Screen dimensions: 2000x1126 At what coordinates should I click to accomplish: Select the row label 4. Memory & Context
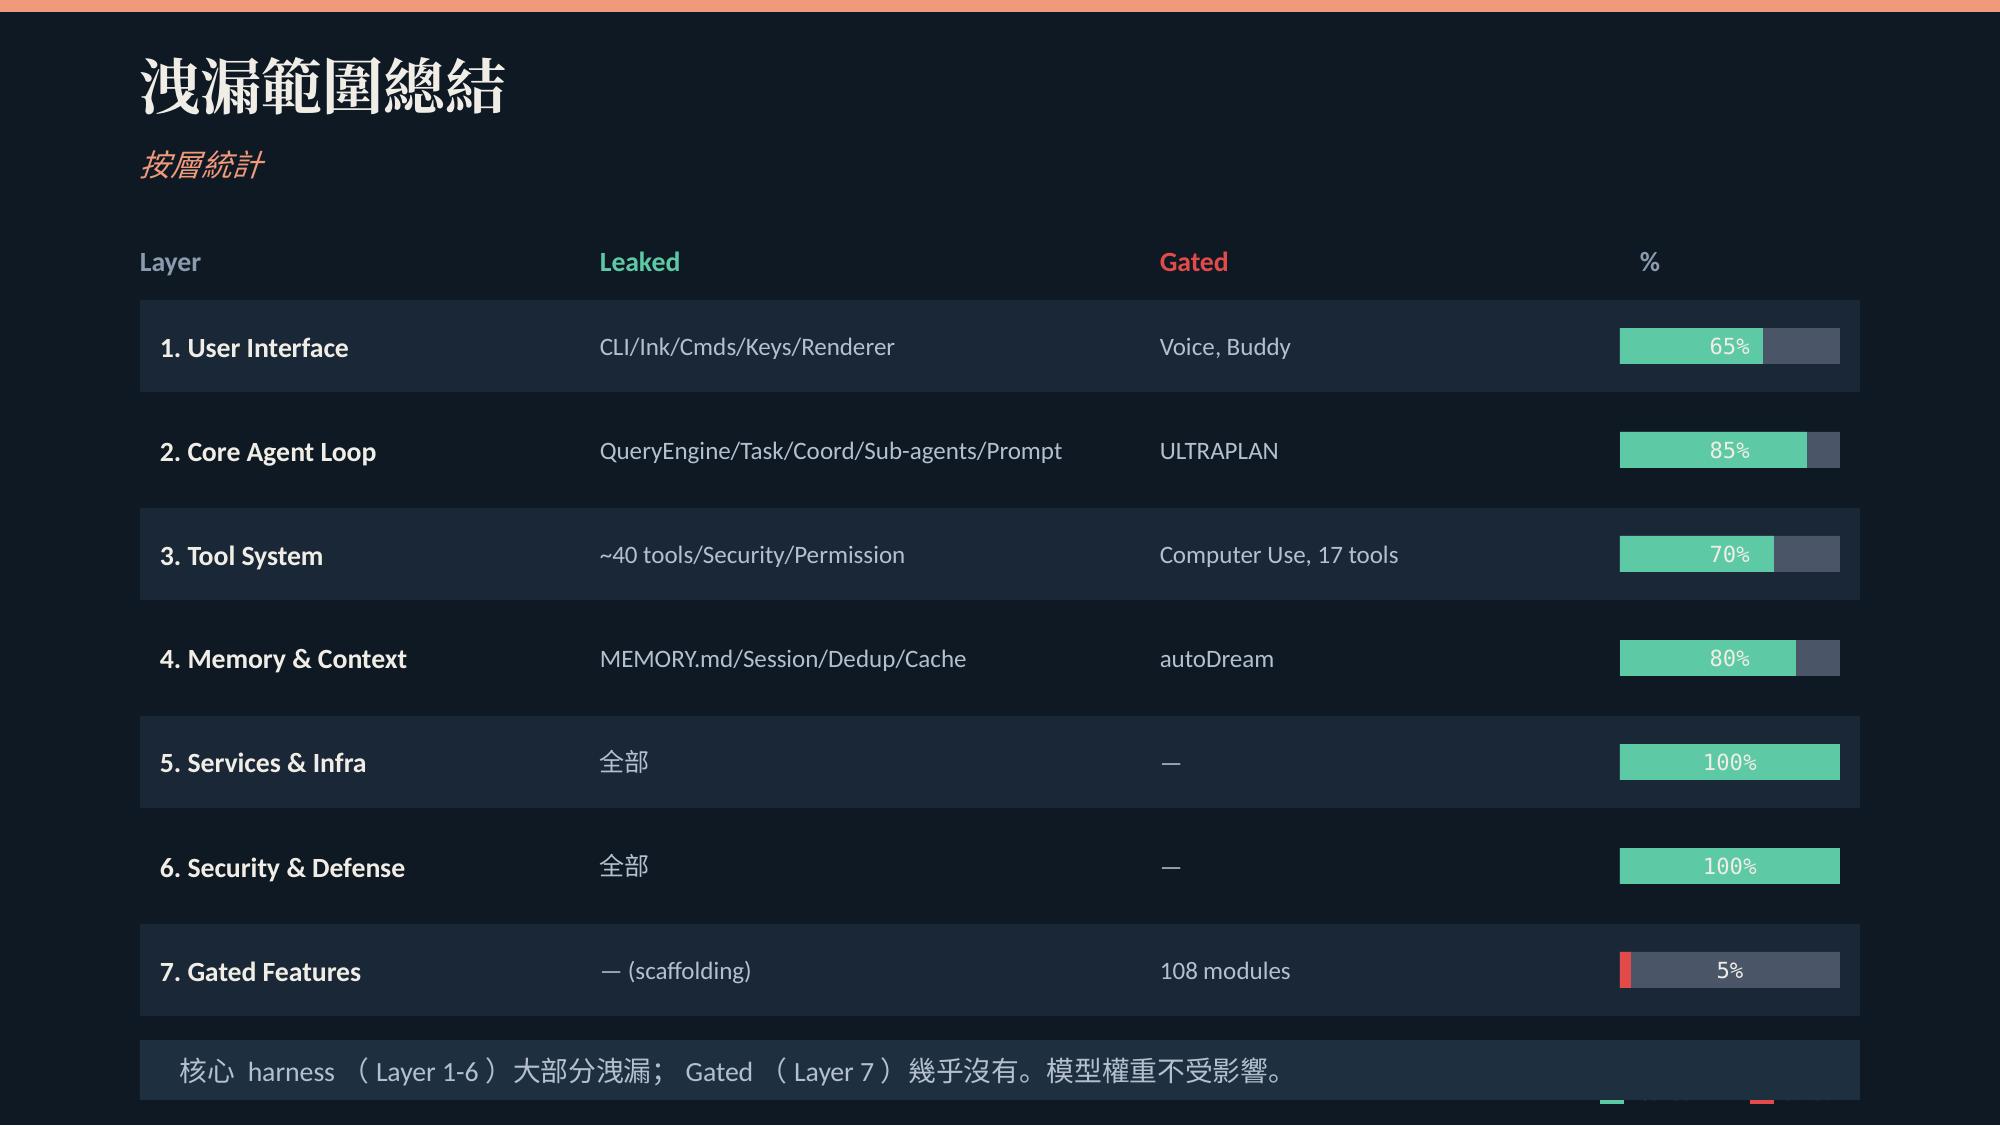(283, 659)
